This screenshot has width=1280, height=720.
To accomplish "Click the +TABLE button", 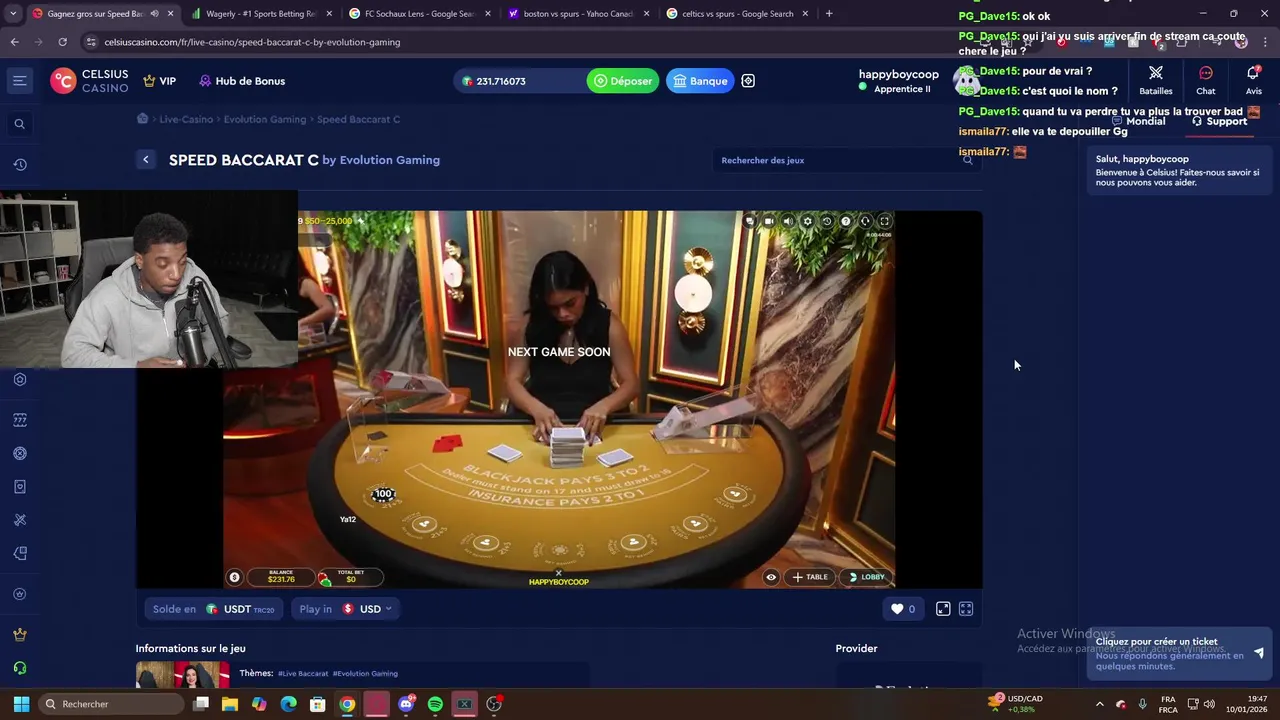I will coord(810,577).
